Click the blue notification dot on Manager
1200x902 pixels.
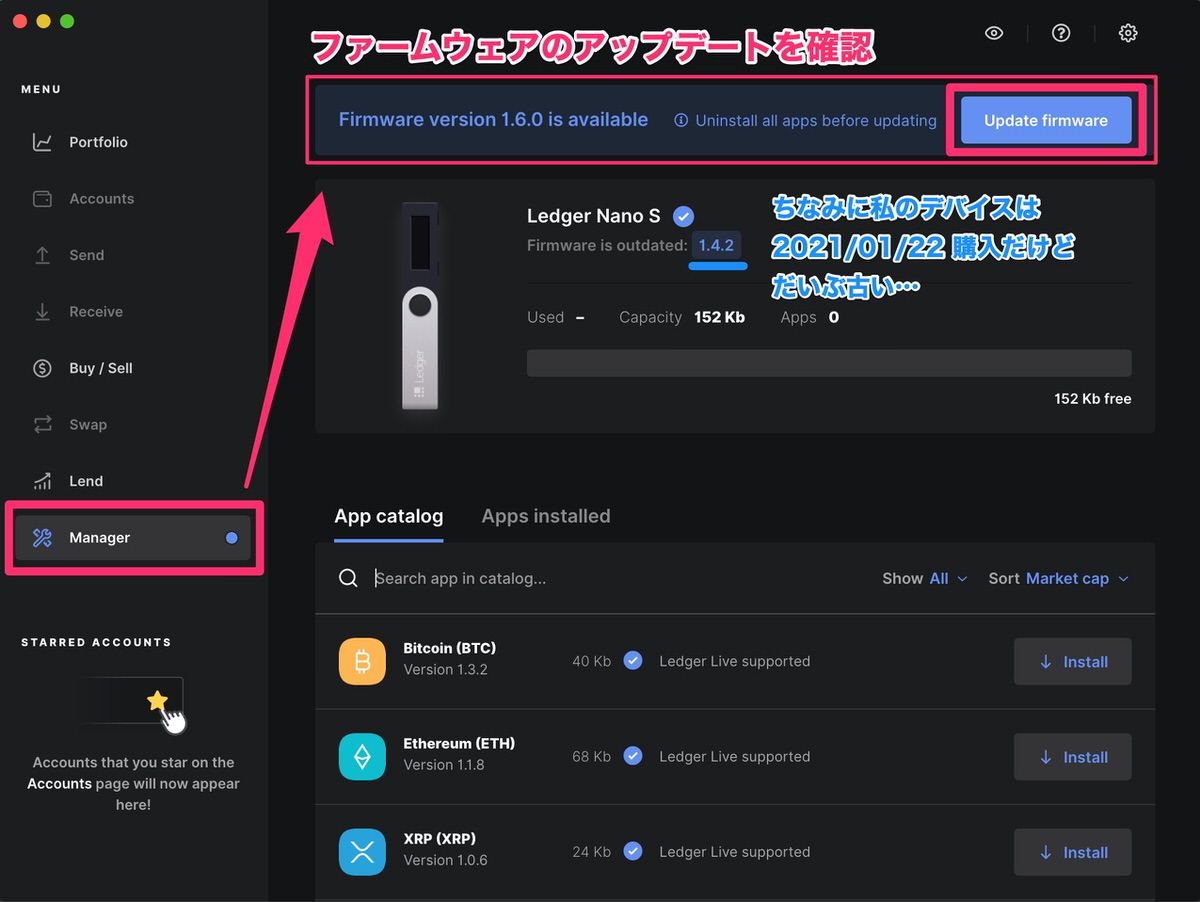[232, 538]
